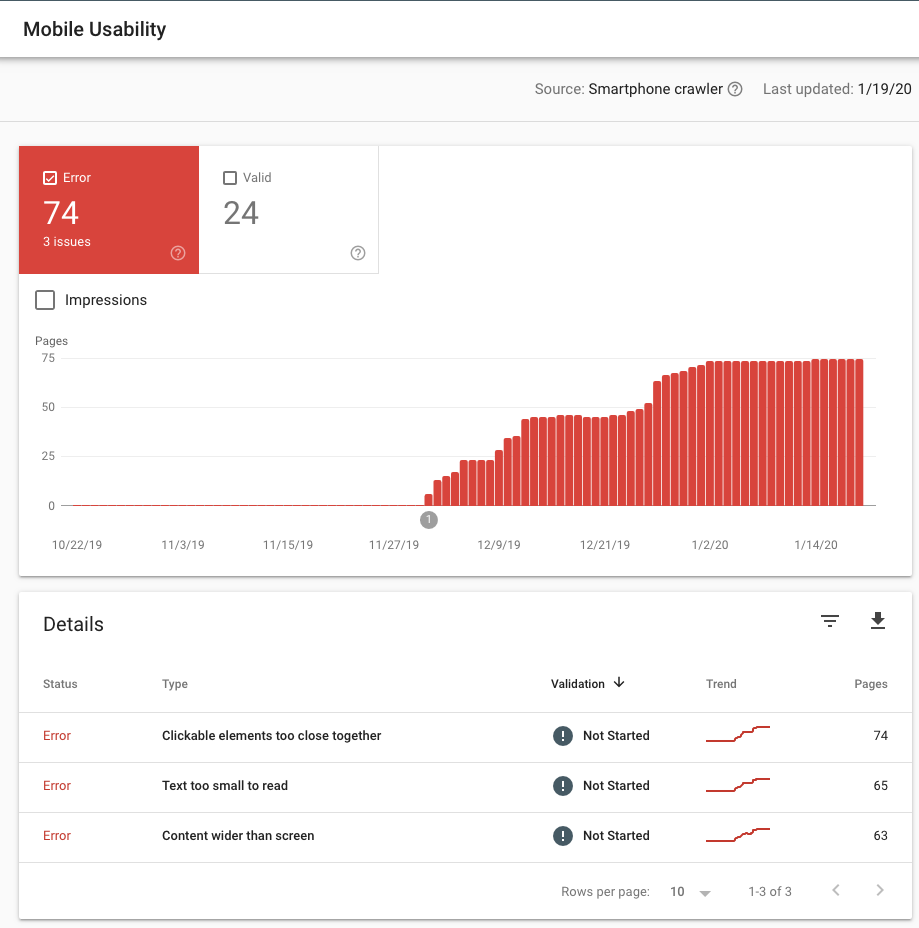Click help icon in Valid card
This screenshot has height=928, width=919.
358,253
